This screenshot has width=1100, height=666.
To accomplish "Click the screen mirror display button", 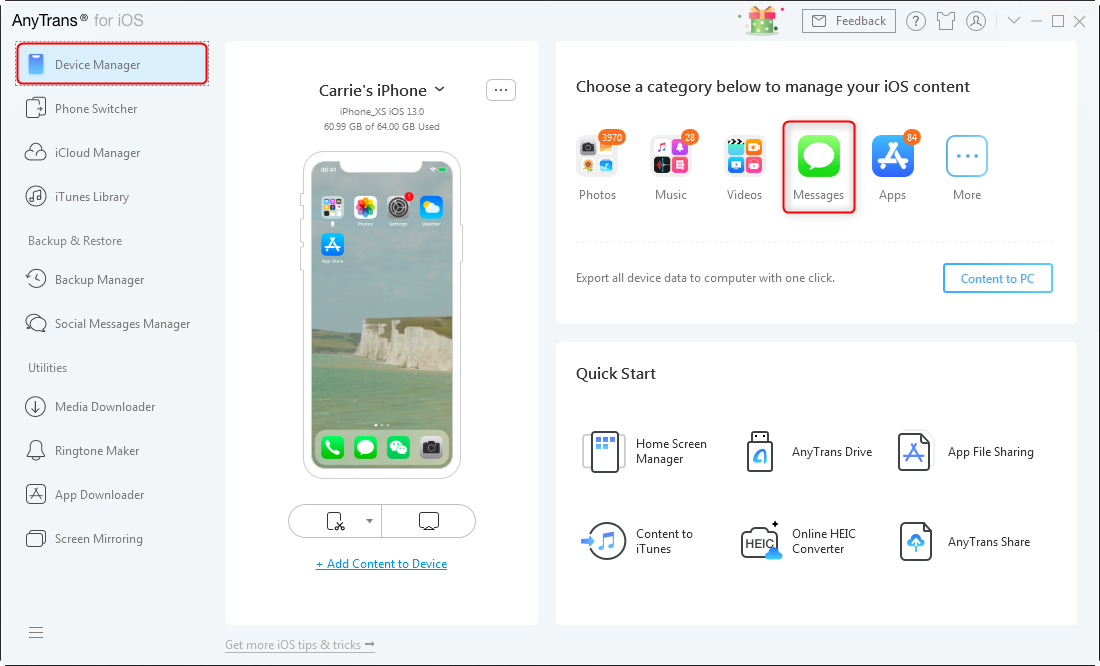I will click(429, 521).
